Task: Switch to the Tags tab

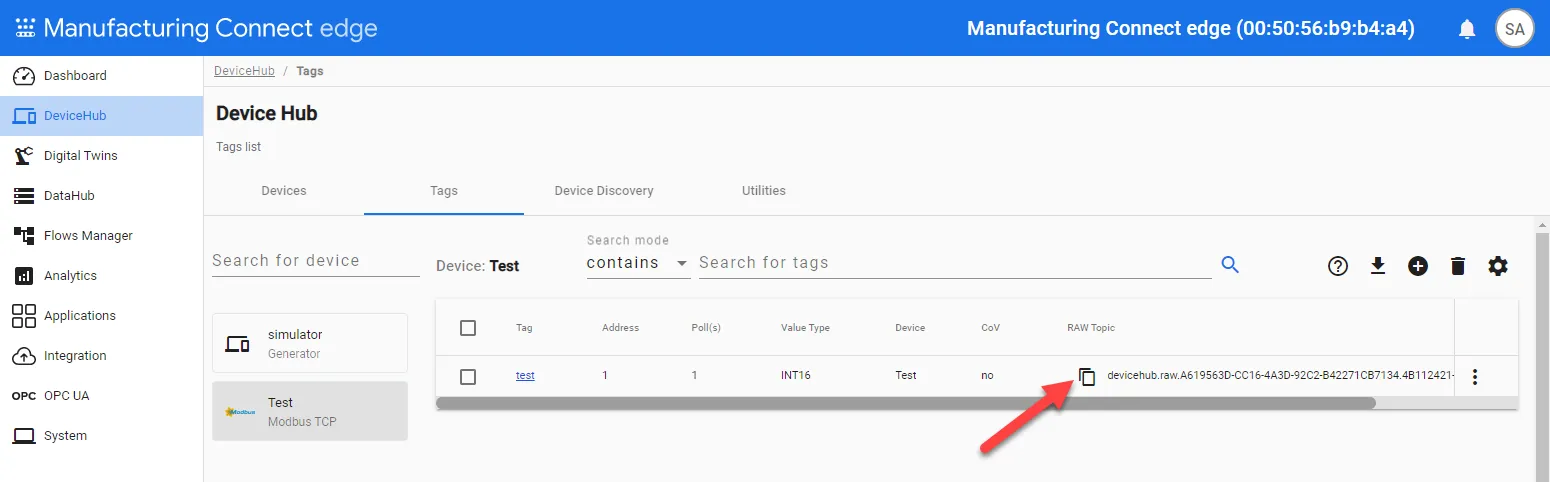Action: pos(444,191)
